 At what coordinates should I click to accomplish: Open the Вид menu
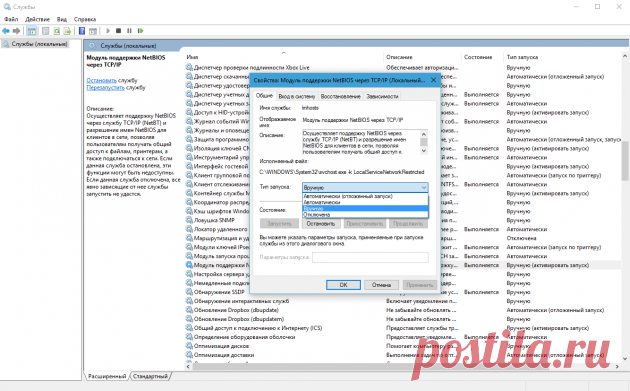pos(62,19)
